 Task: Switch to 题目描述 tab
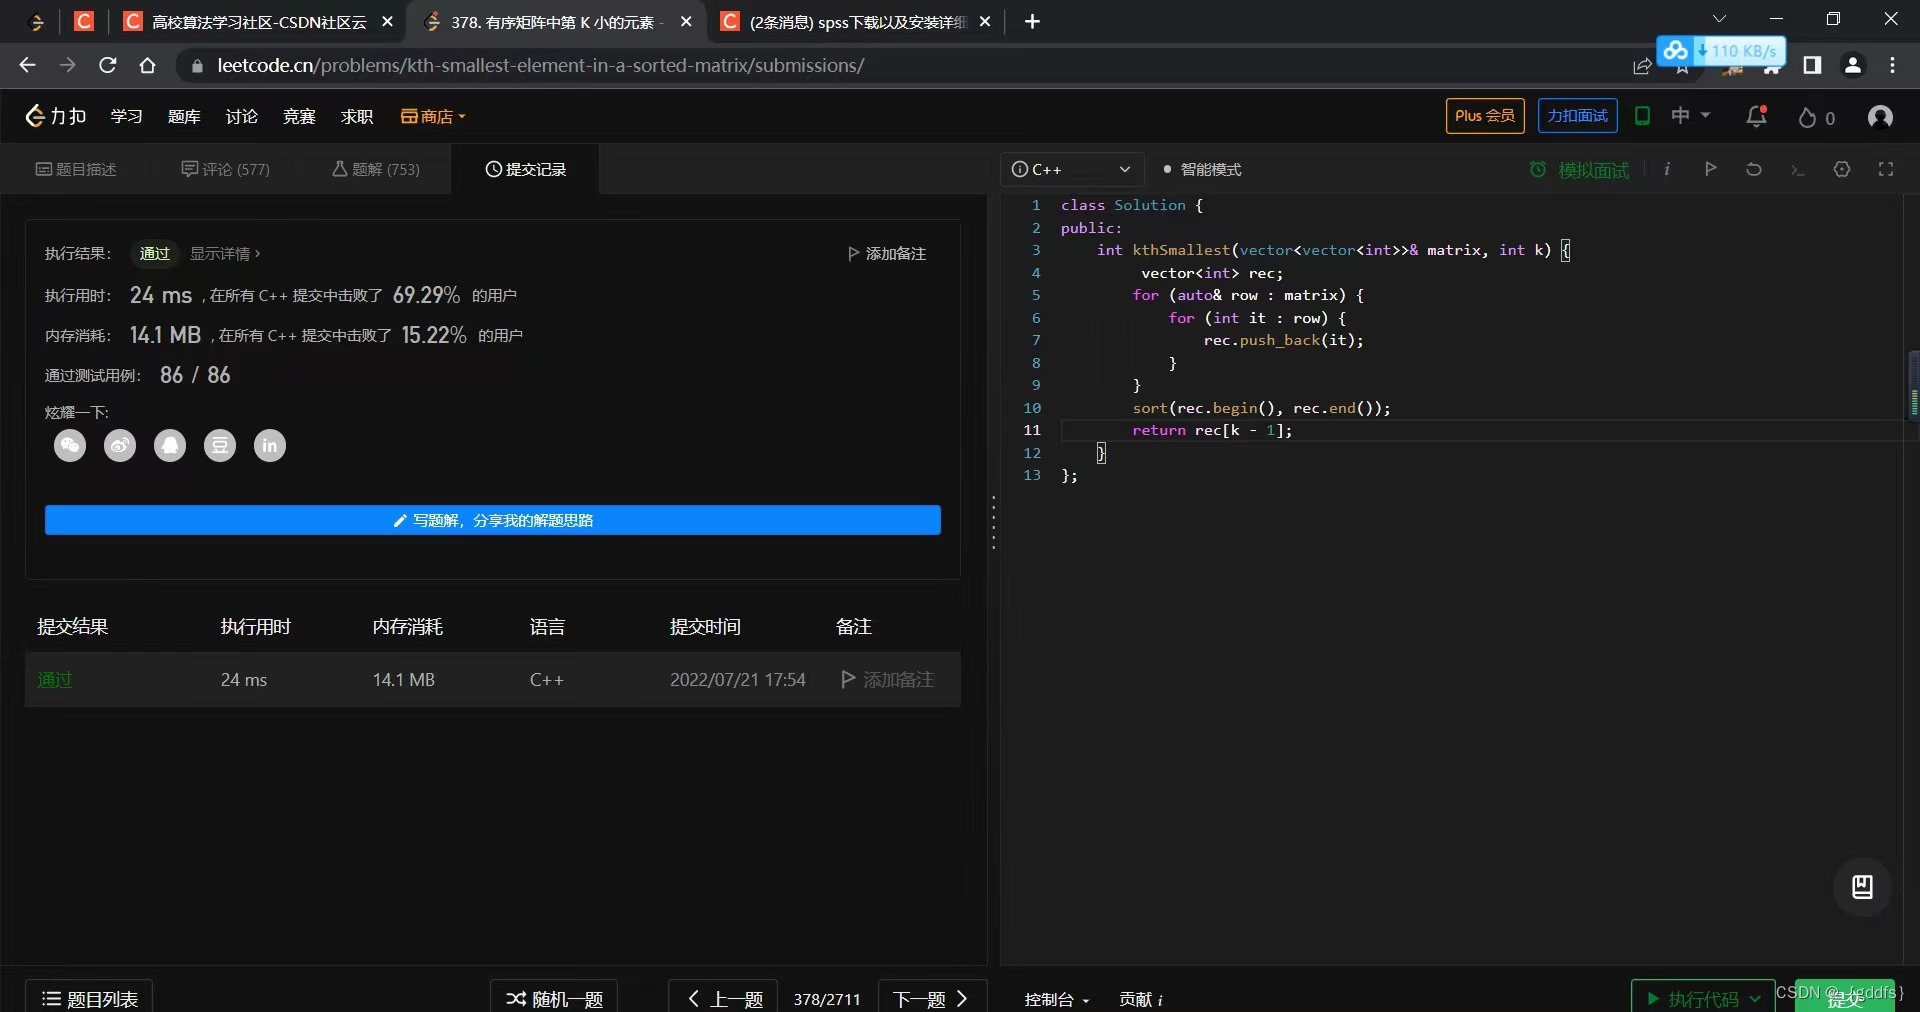(76, 169)
